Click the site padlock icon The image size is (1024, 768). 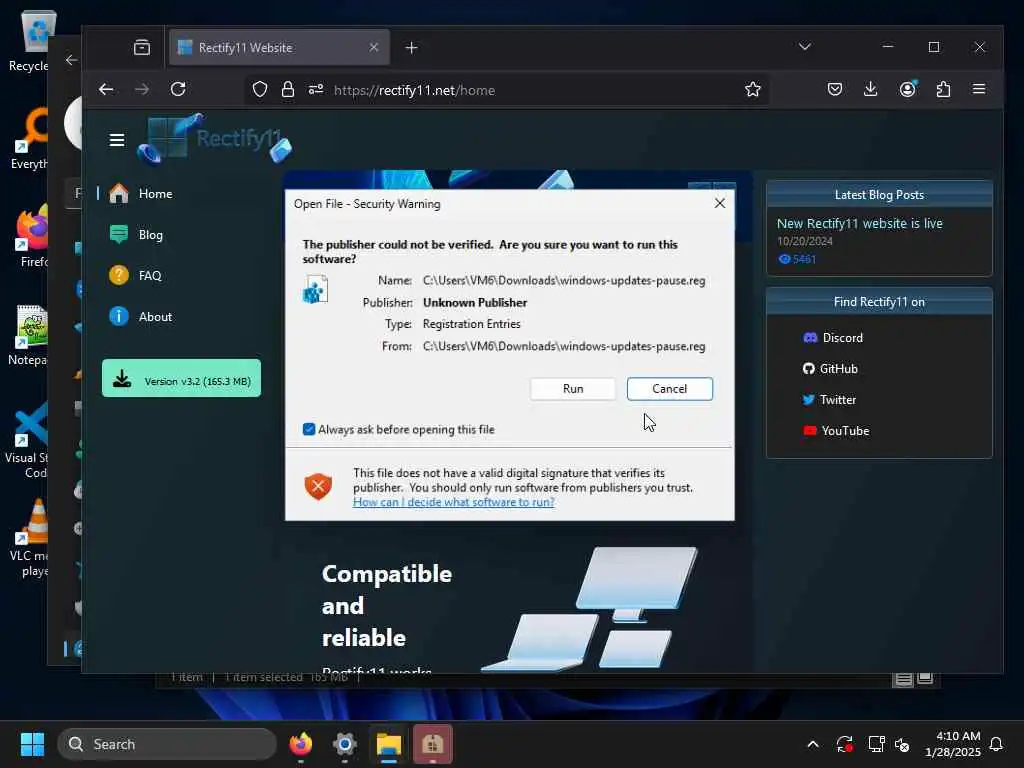point(287,89)
